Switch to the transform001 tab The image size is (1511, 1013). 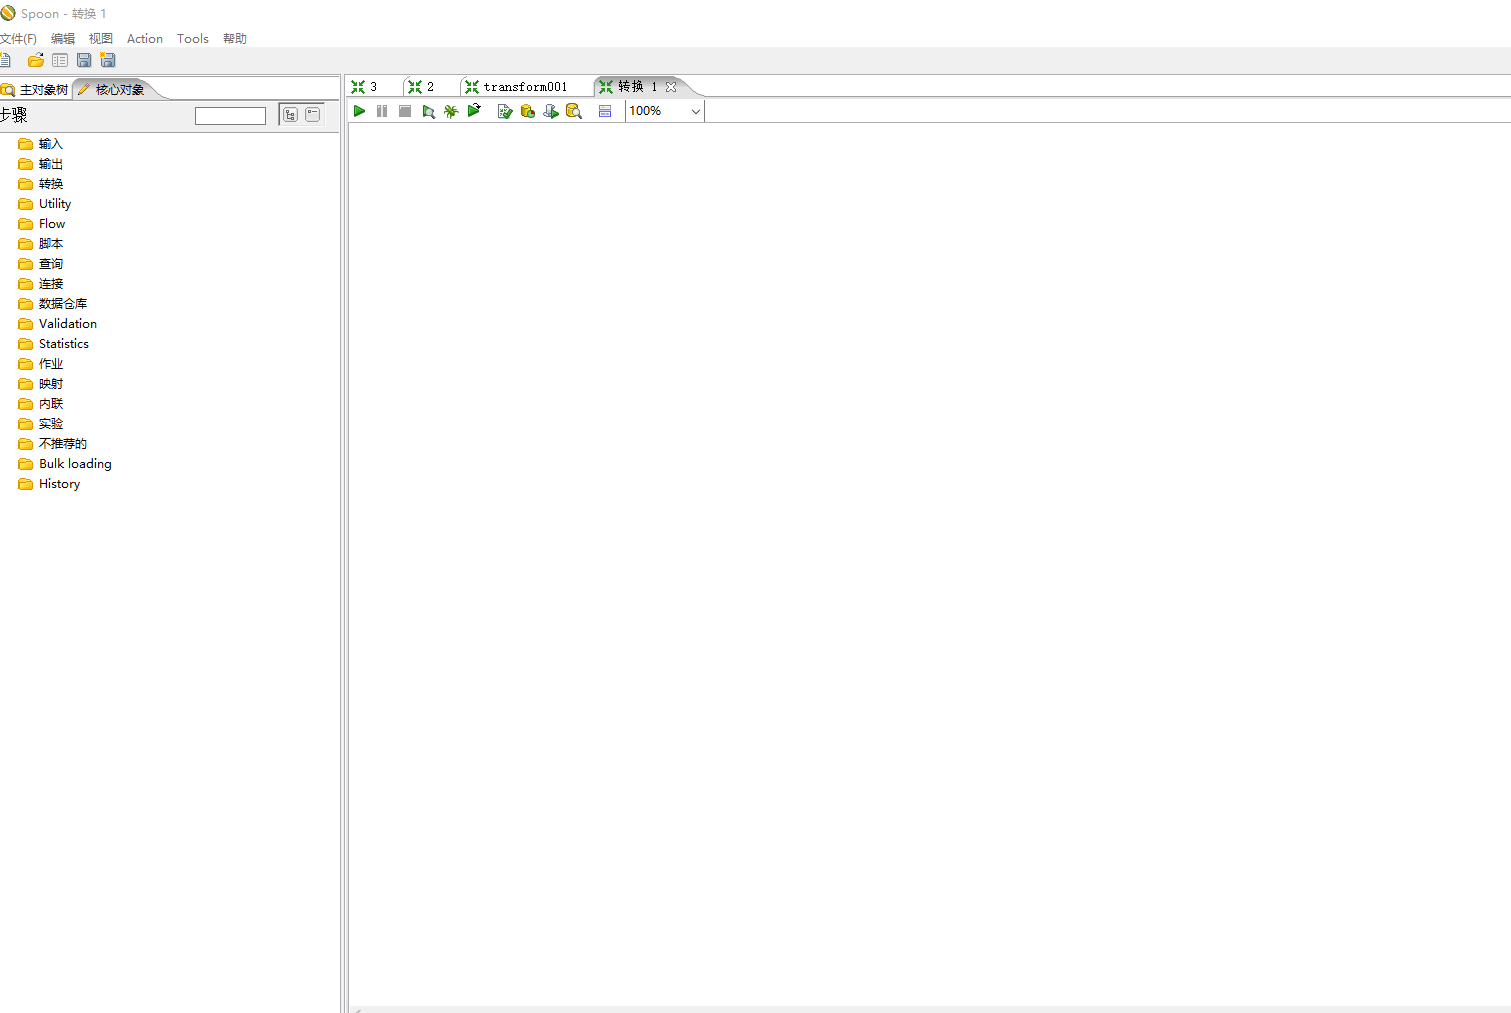pyautogui.click(x=517, y=87)
